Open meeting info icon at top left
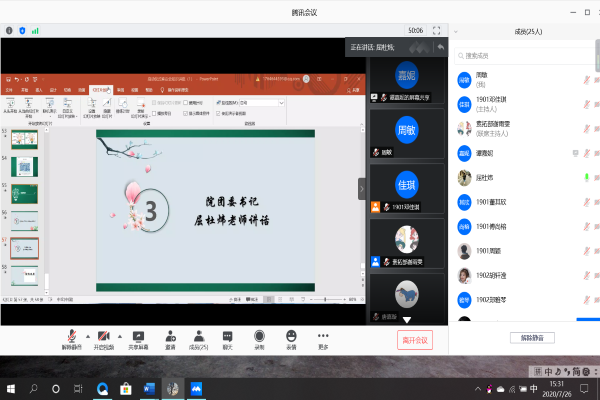600x400 pixels. point(8,30)
